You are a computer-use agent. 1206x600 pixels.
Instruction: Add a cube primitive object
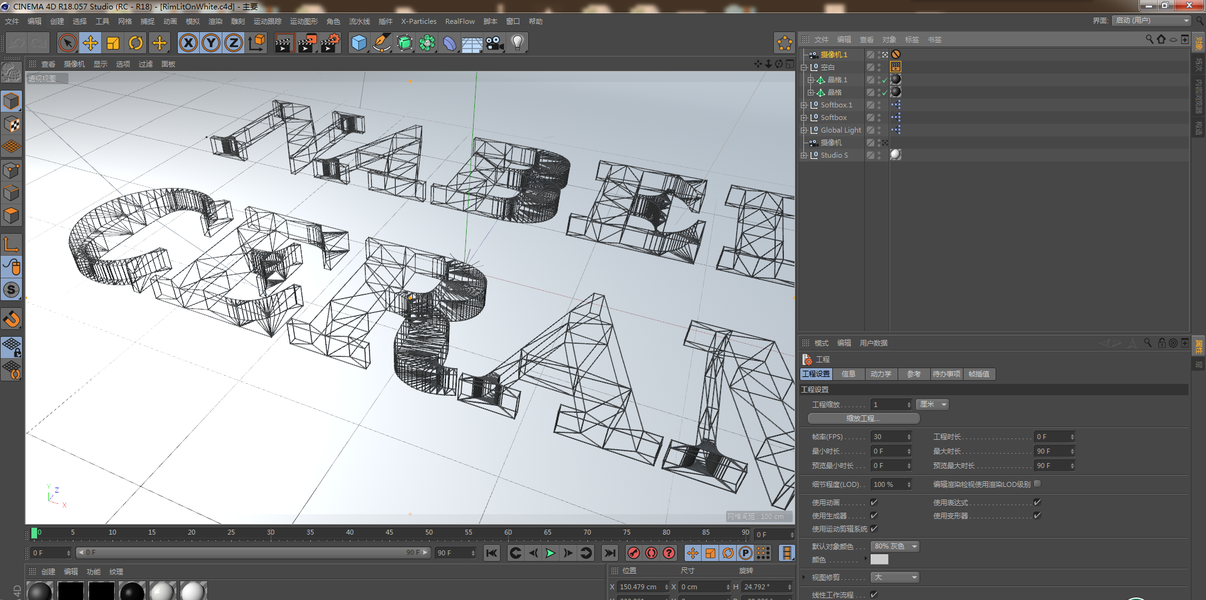coord(359,43)
